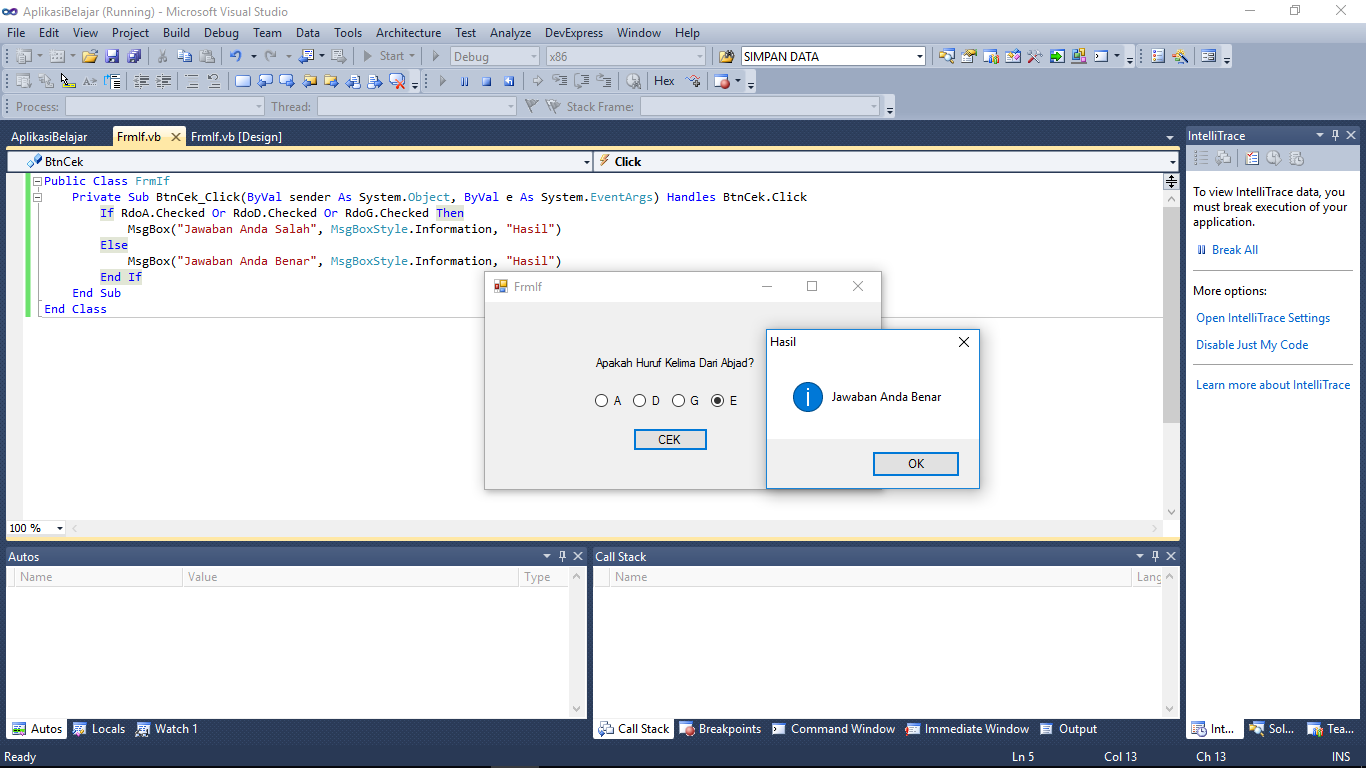The image size is (1366, 768).
Task: Collapse the Public Class FrmIf code region
Action: tap(37, 182)
